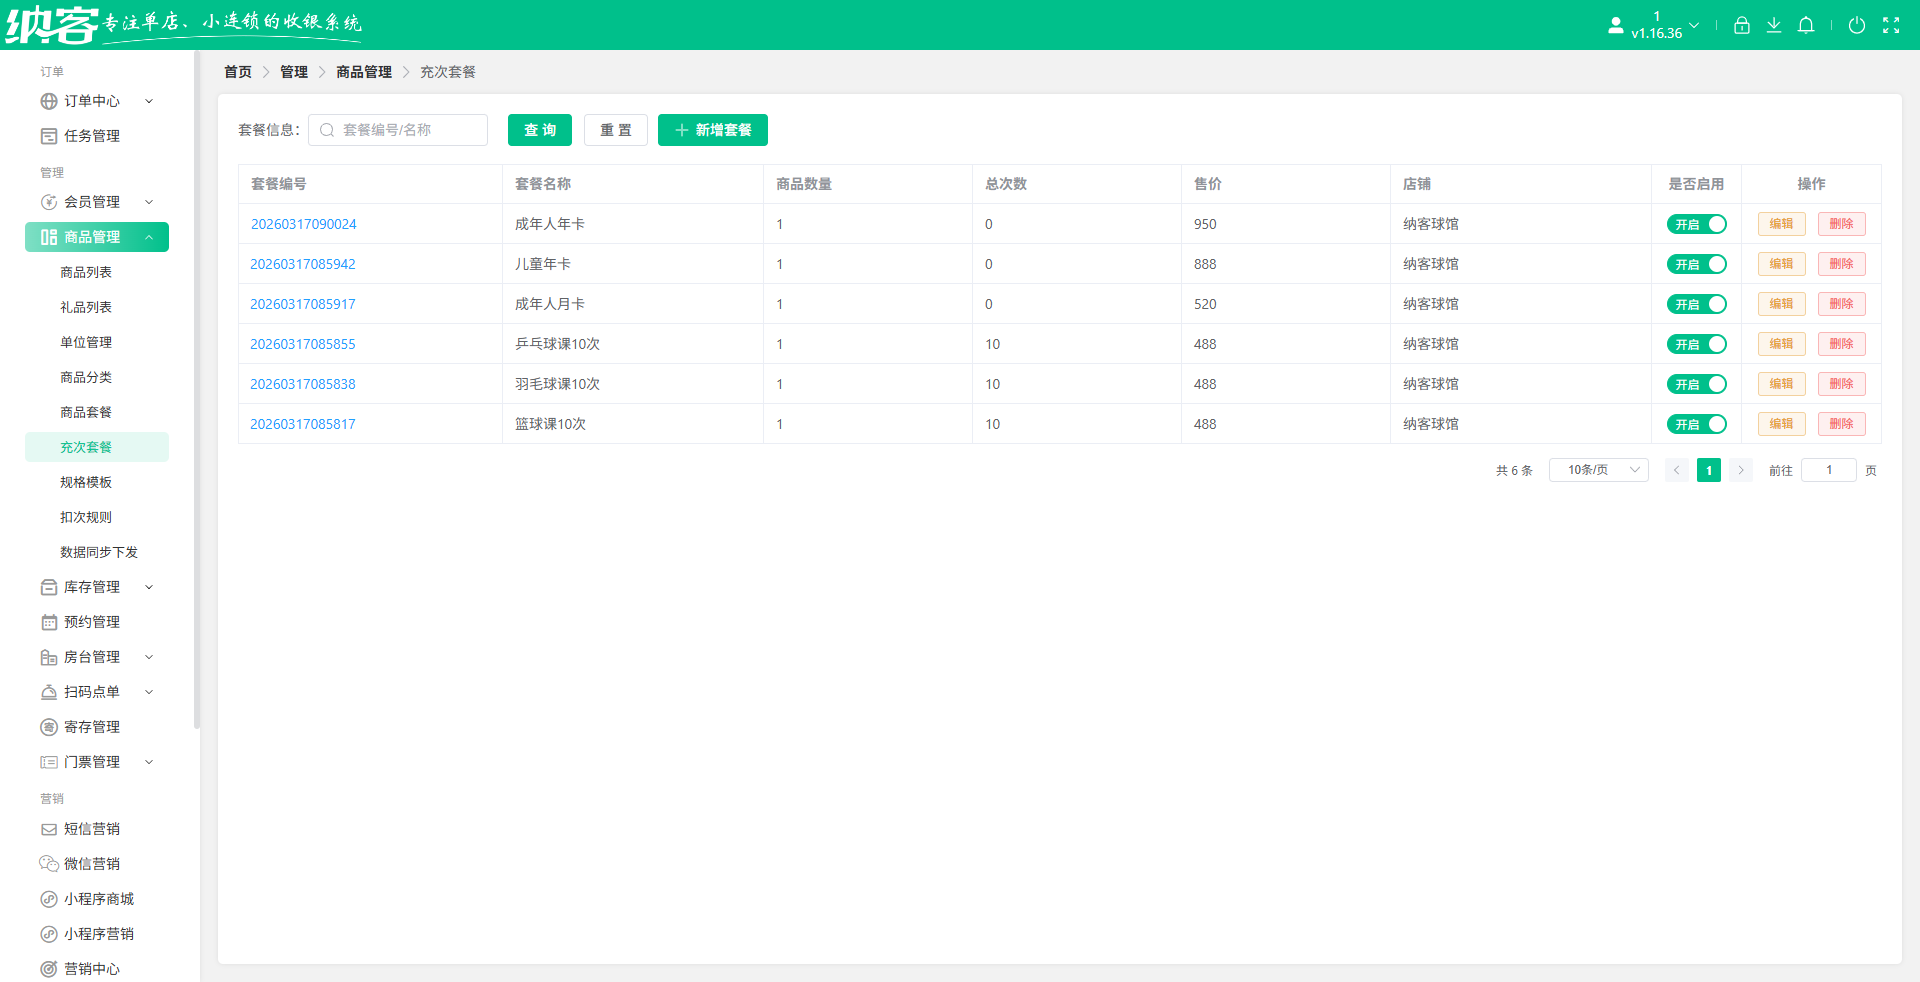Click the 扫码点单 icon
Viewport: 1920px width, 982px height.
pos(49,692)
